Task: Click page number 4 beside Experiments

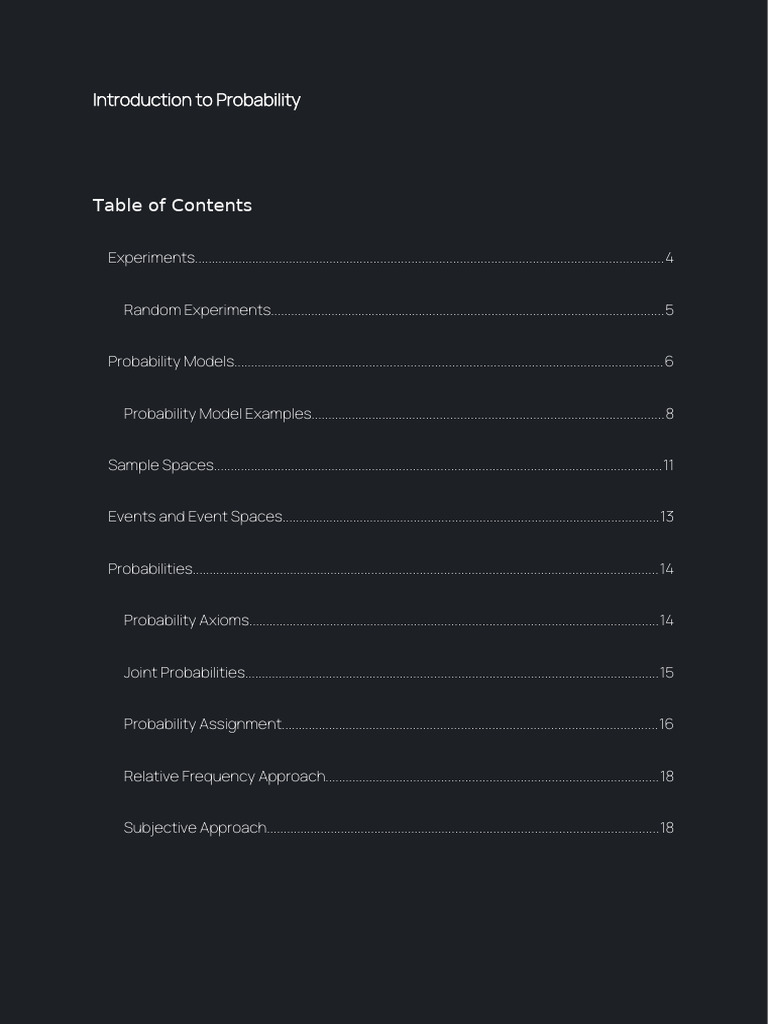Action: (669, 258)
